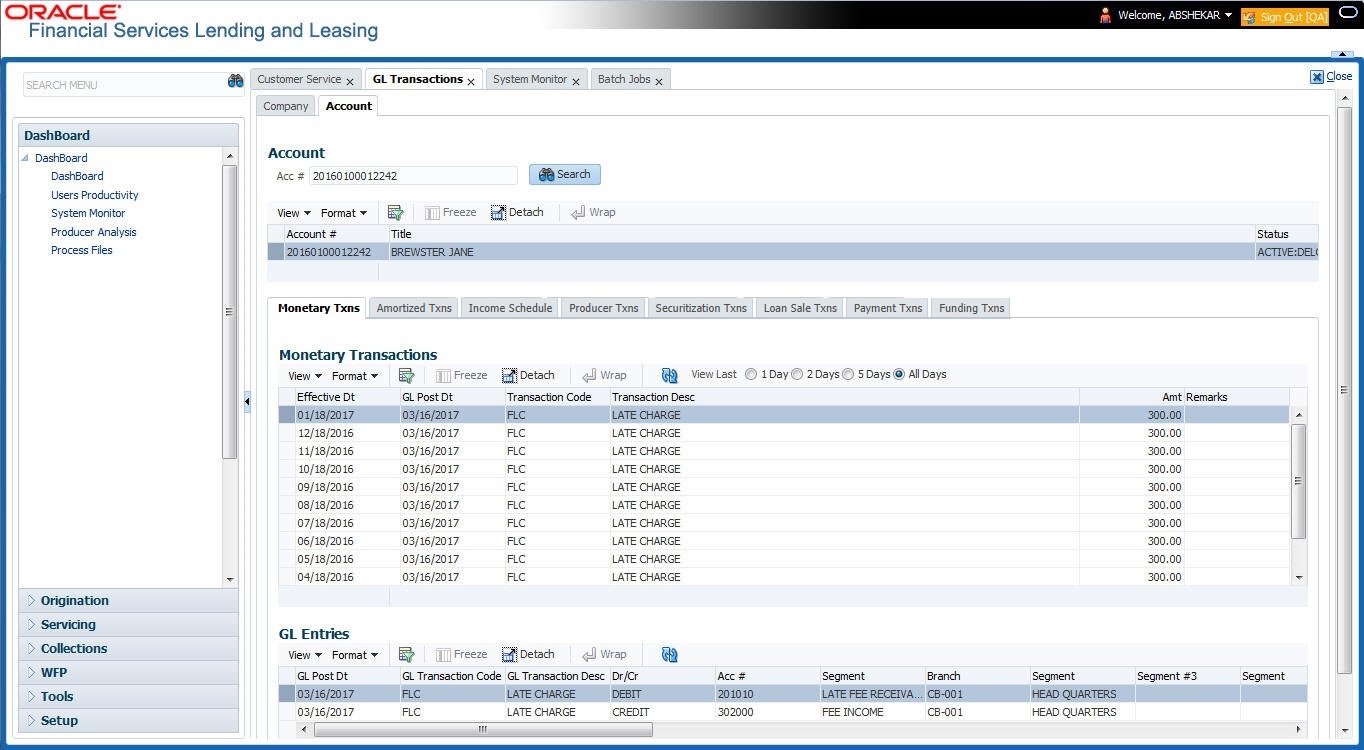The height and width of the screenshot is (750, 1364).
Task: Refresh the GL Entries table
Action: tap(670, 654)
